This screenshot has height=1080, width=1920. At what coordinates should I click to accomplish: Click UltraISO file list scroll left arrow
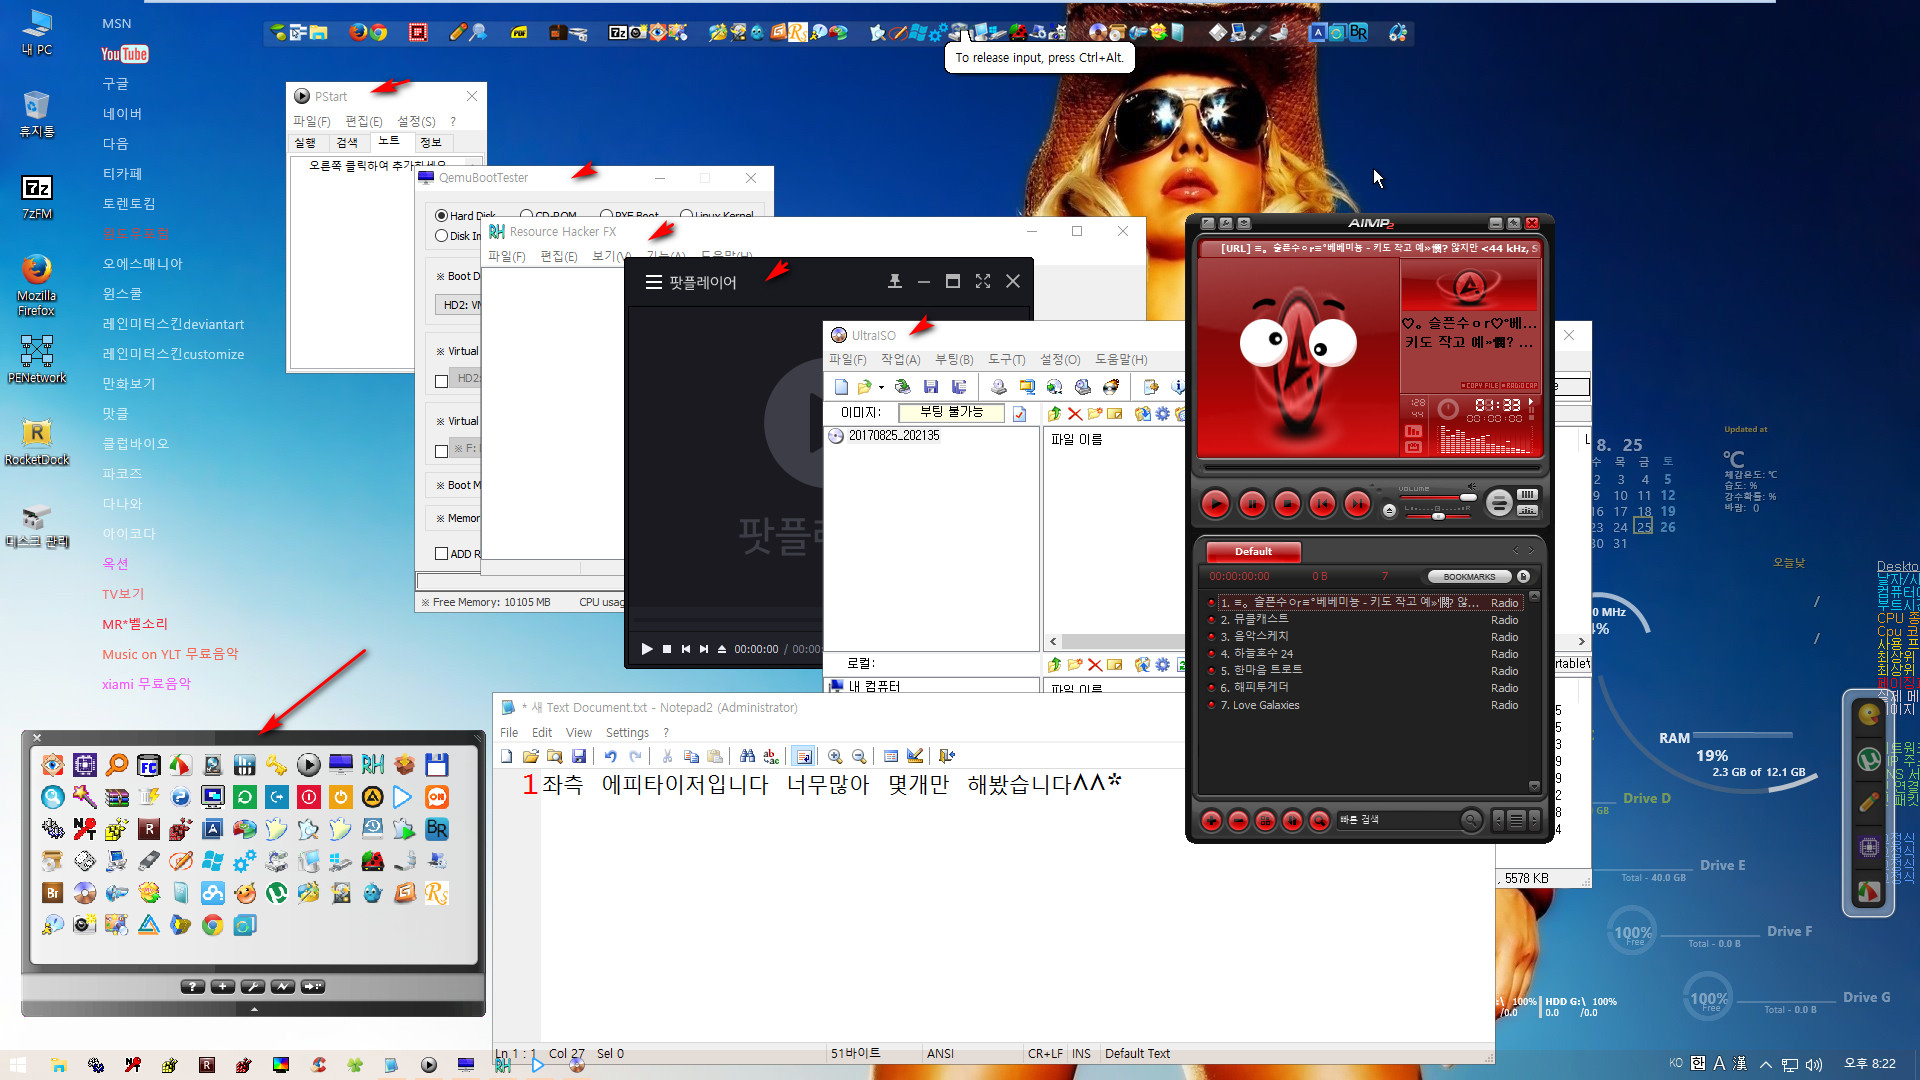[x=1052, y=642]
